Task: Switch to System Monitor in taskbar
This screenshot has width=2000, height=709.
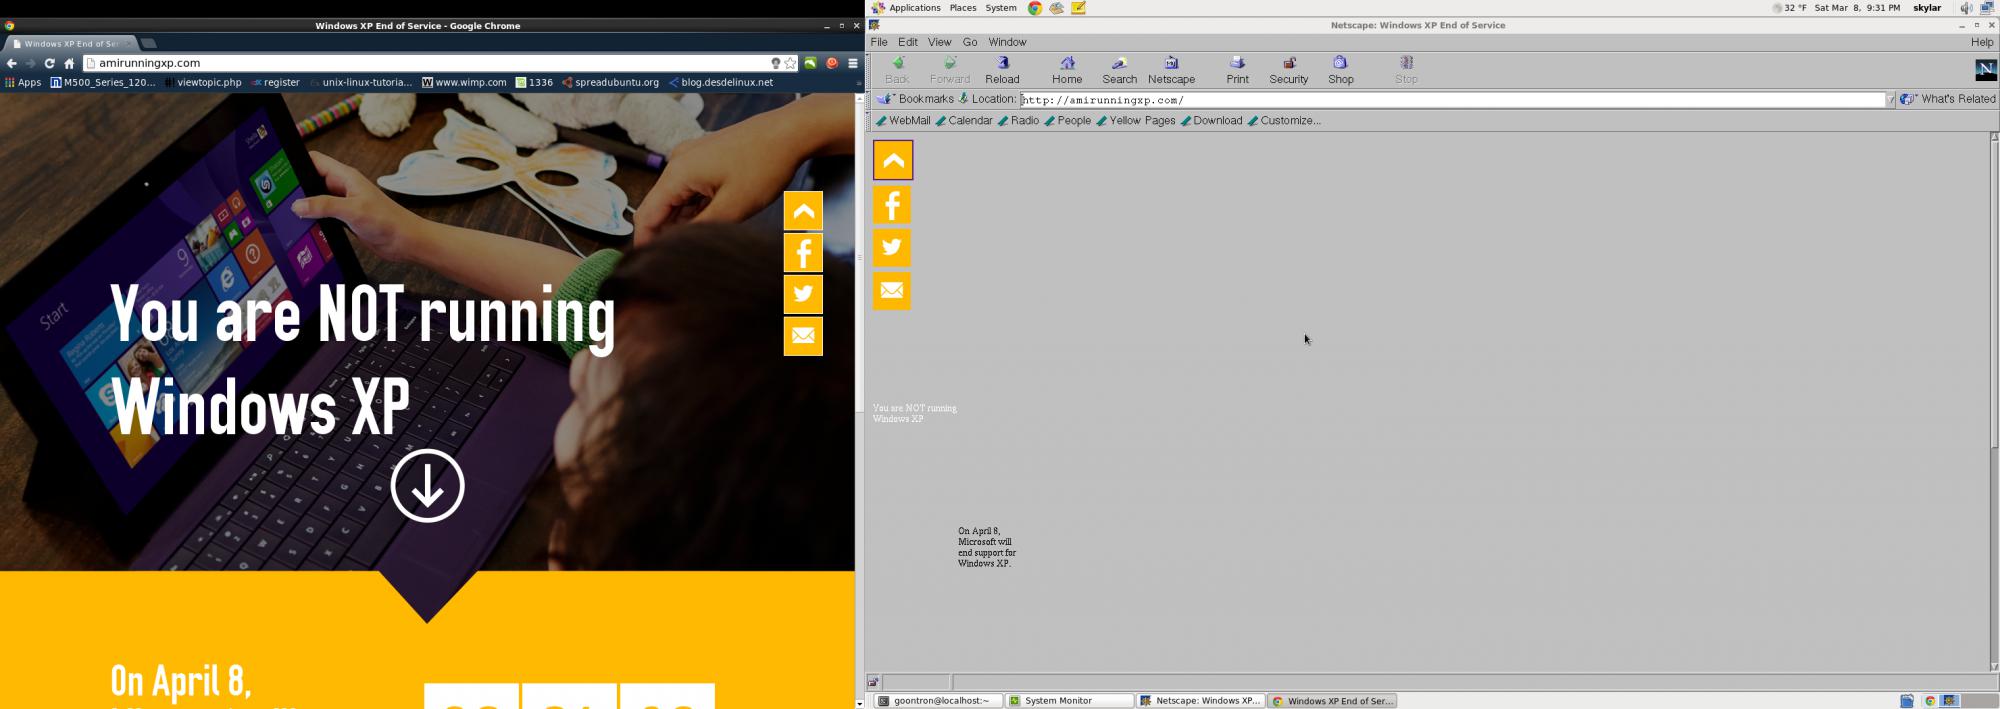Action: [1069, 701]
